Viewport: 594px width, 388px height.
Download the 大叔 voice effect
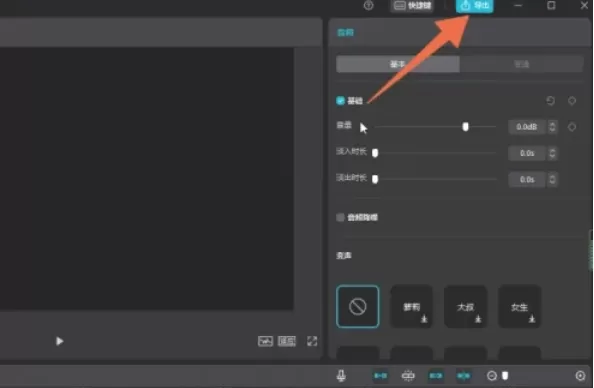coord(478,319)
